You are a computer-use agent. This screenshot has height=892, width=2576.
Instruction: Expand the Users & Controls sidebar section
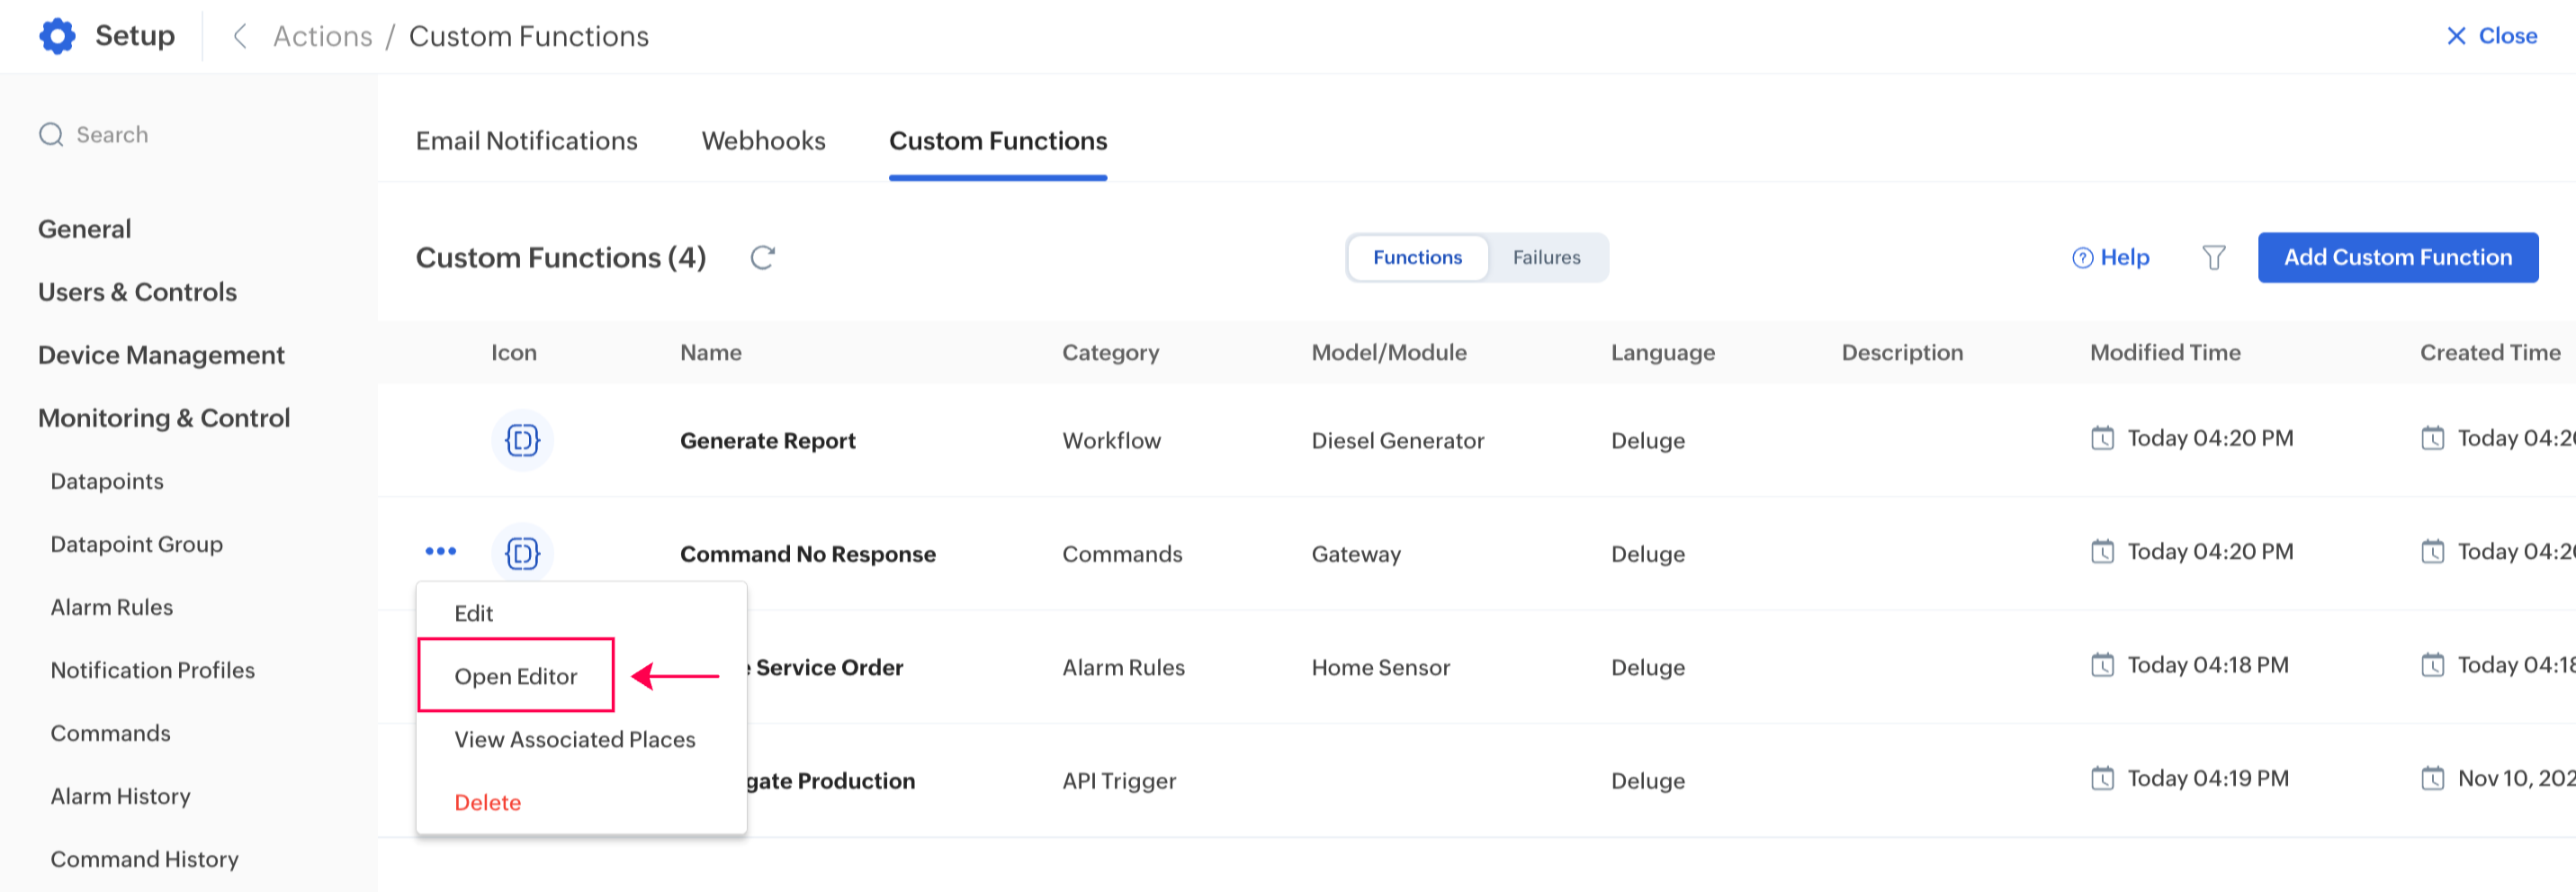coord(137,292)
